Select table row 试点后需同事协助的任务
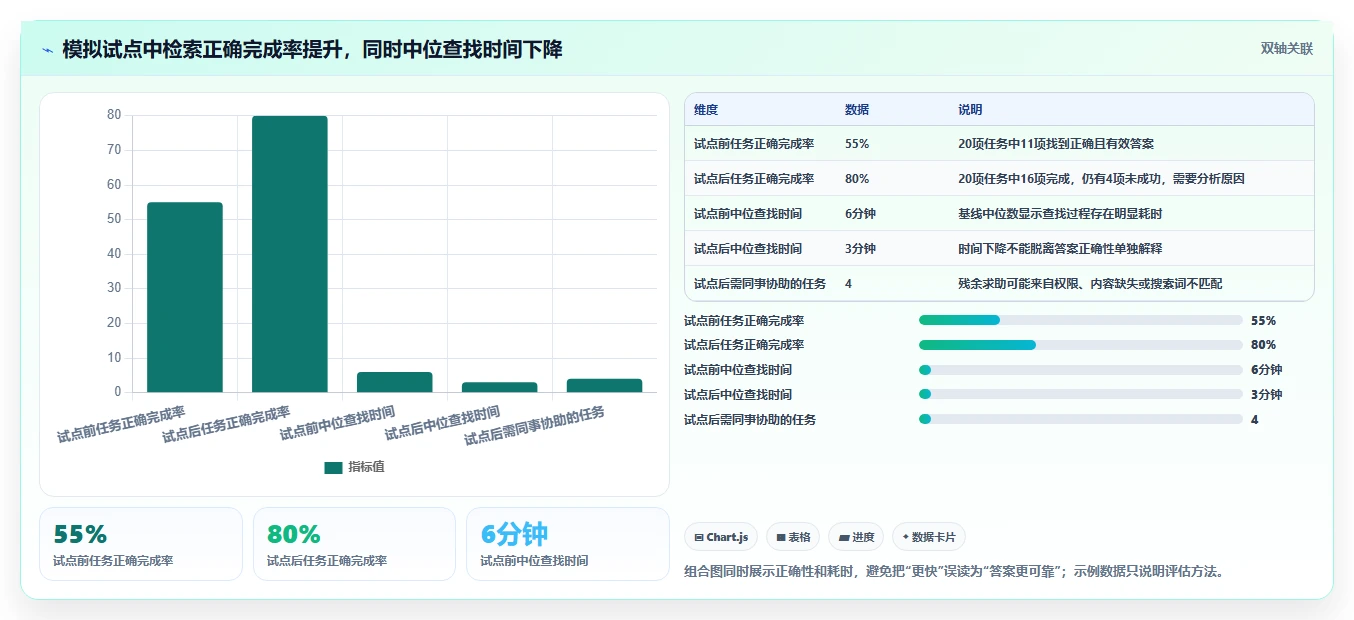The height and width of the screenshot is (620, 1354). click(999, 284)
